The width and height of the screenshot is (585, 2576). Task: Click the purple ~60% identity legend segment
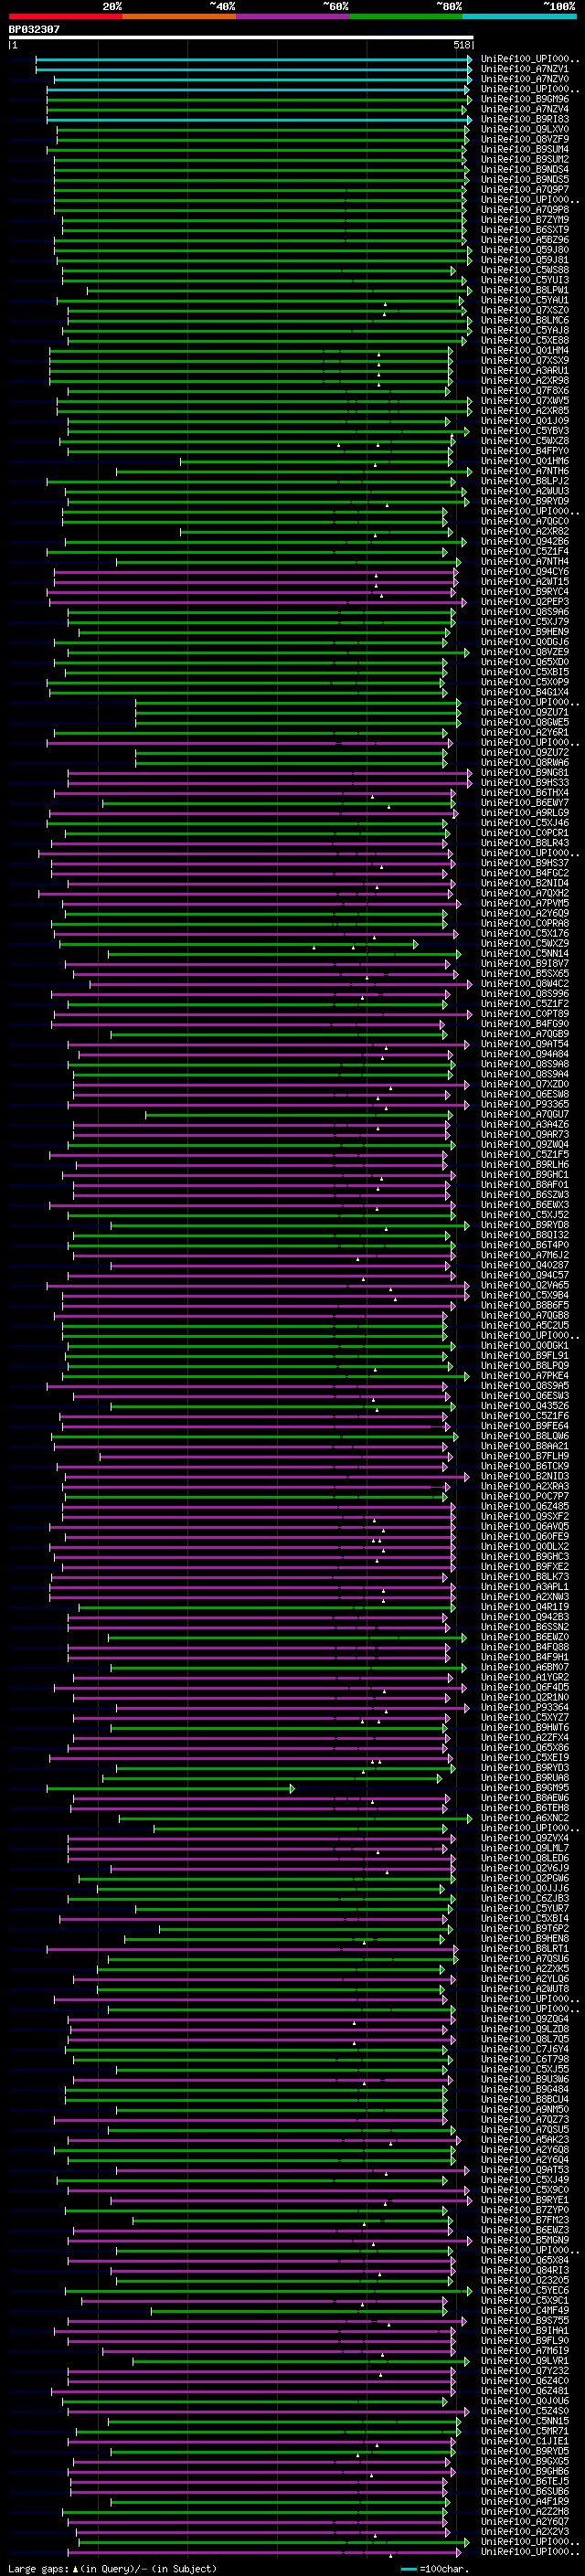pyautogui.click(x=293, y=16)
